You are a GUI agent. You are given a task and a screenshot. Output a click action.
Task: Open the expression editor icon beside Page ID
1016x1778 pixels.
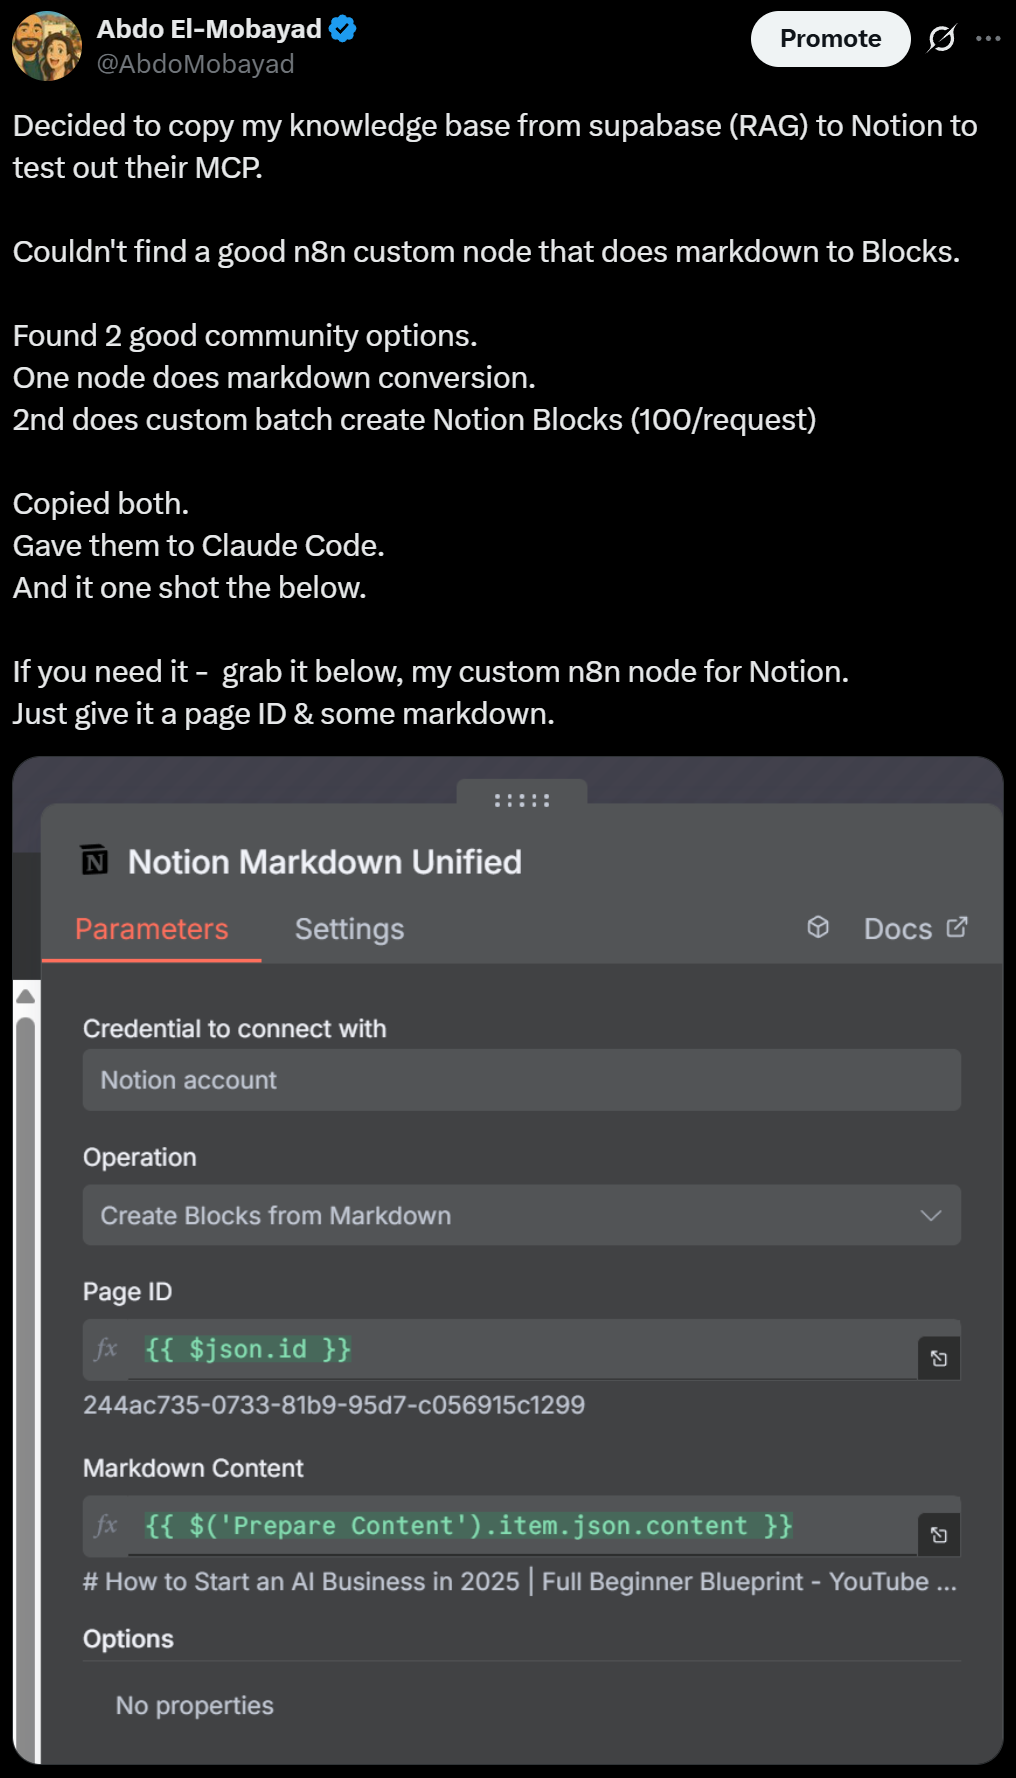point(939,1356)
